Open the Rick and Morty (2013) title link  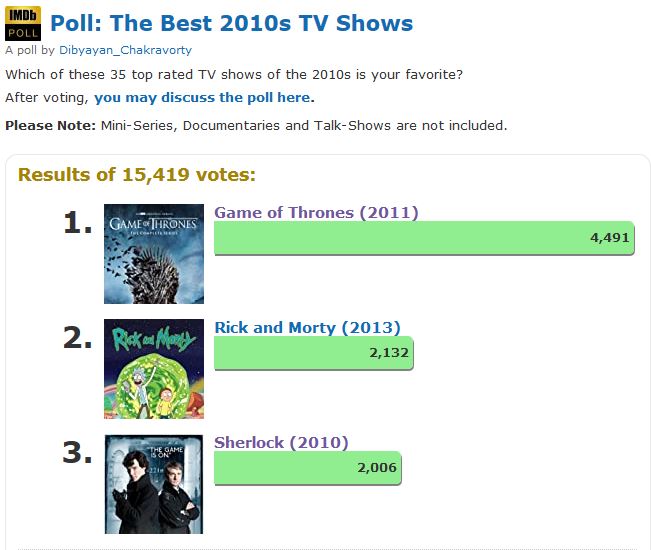[307, 327]
